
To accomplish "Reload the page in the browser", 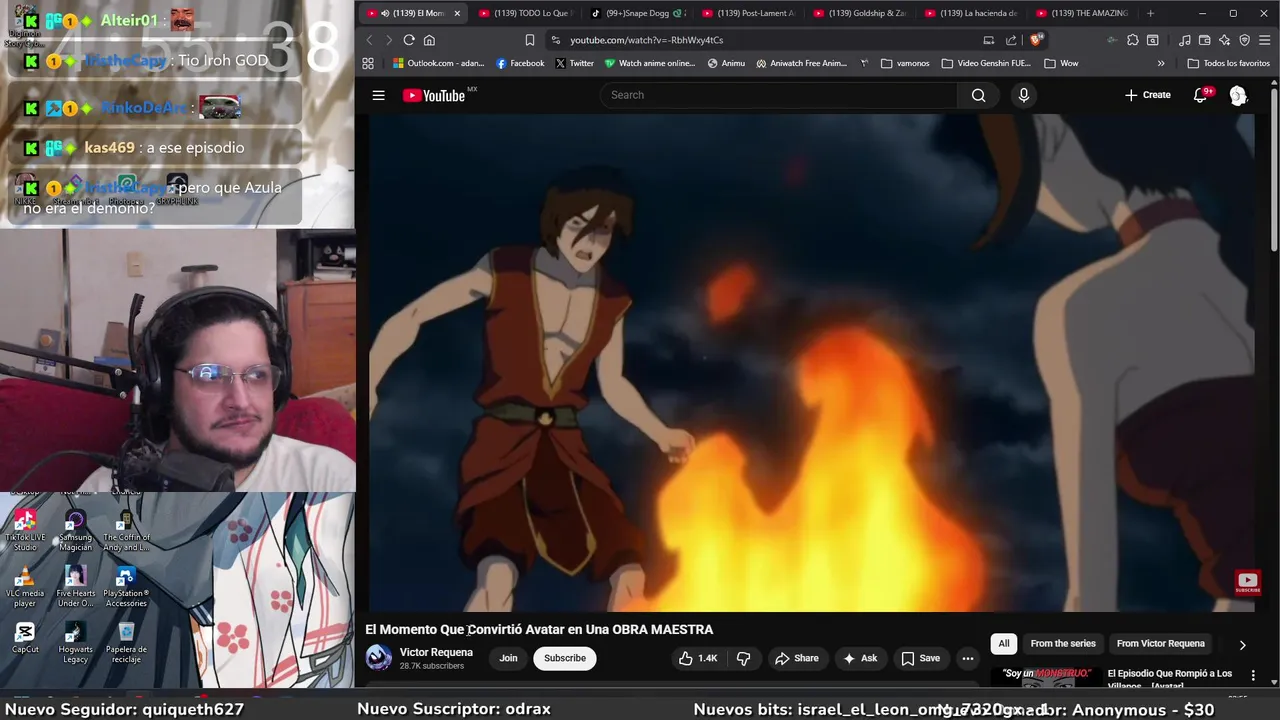I will coord(409,40).
